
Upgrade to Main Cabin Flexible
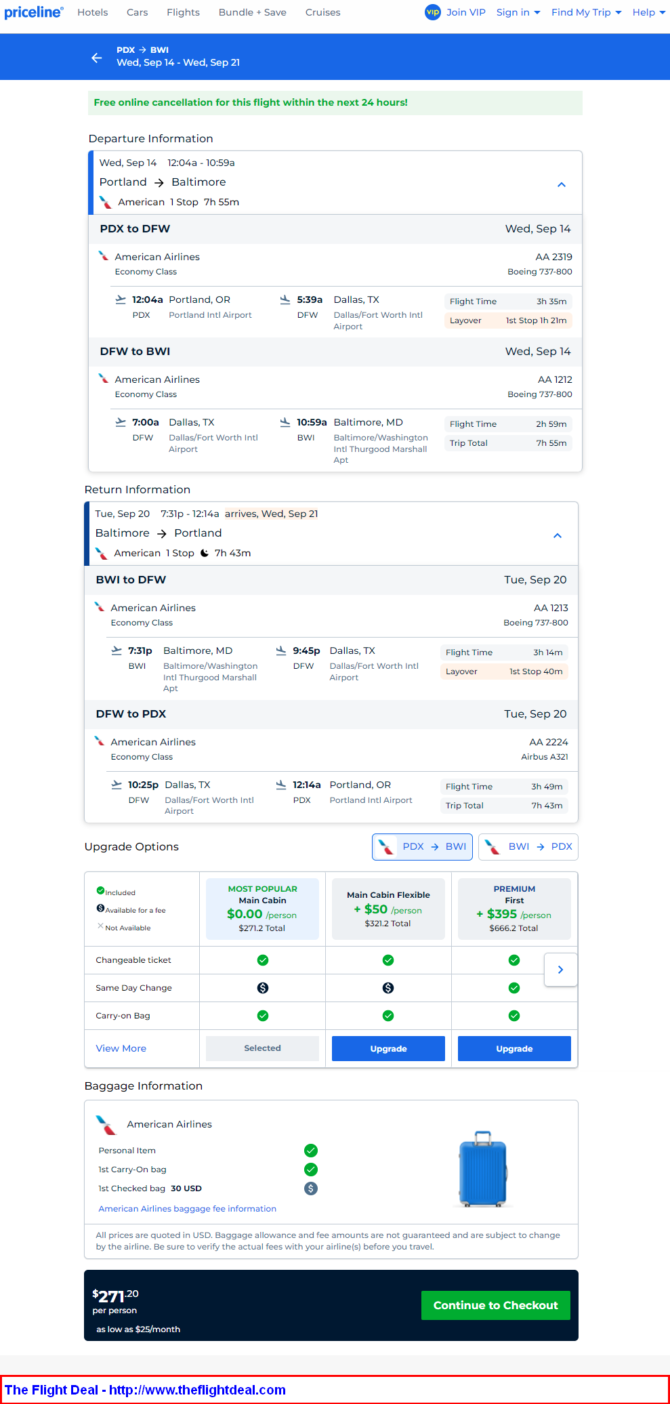pyautogui.click(x=388, y=1048)
